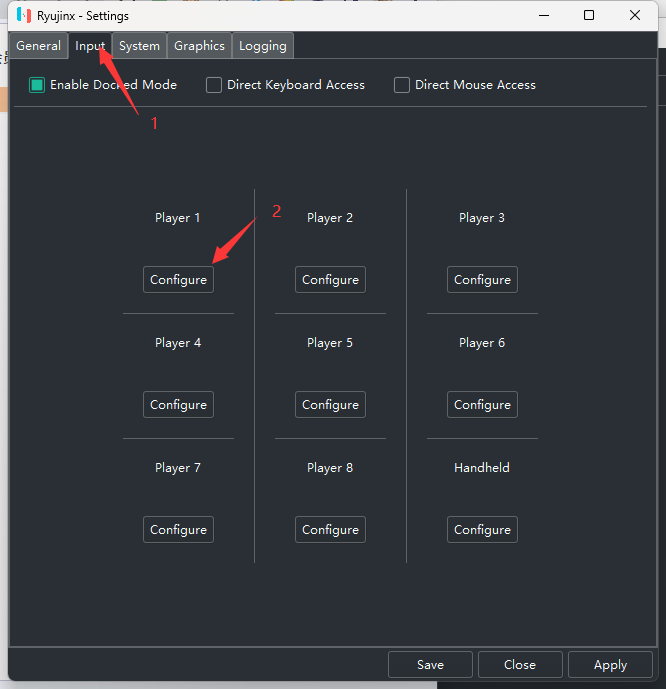Enable Direct Keyboard Access checkbox
This screenshot has width=666, height=689.
[x=214, y=85]
